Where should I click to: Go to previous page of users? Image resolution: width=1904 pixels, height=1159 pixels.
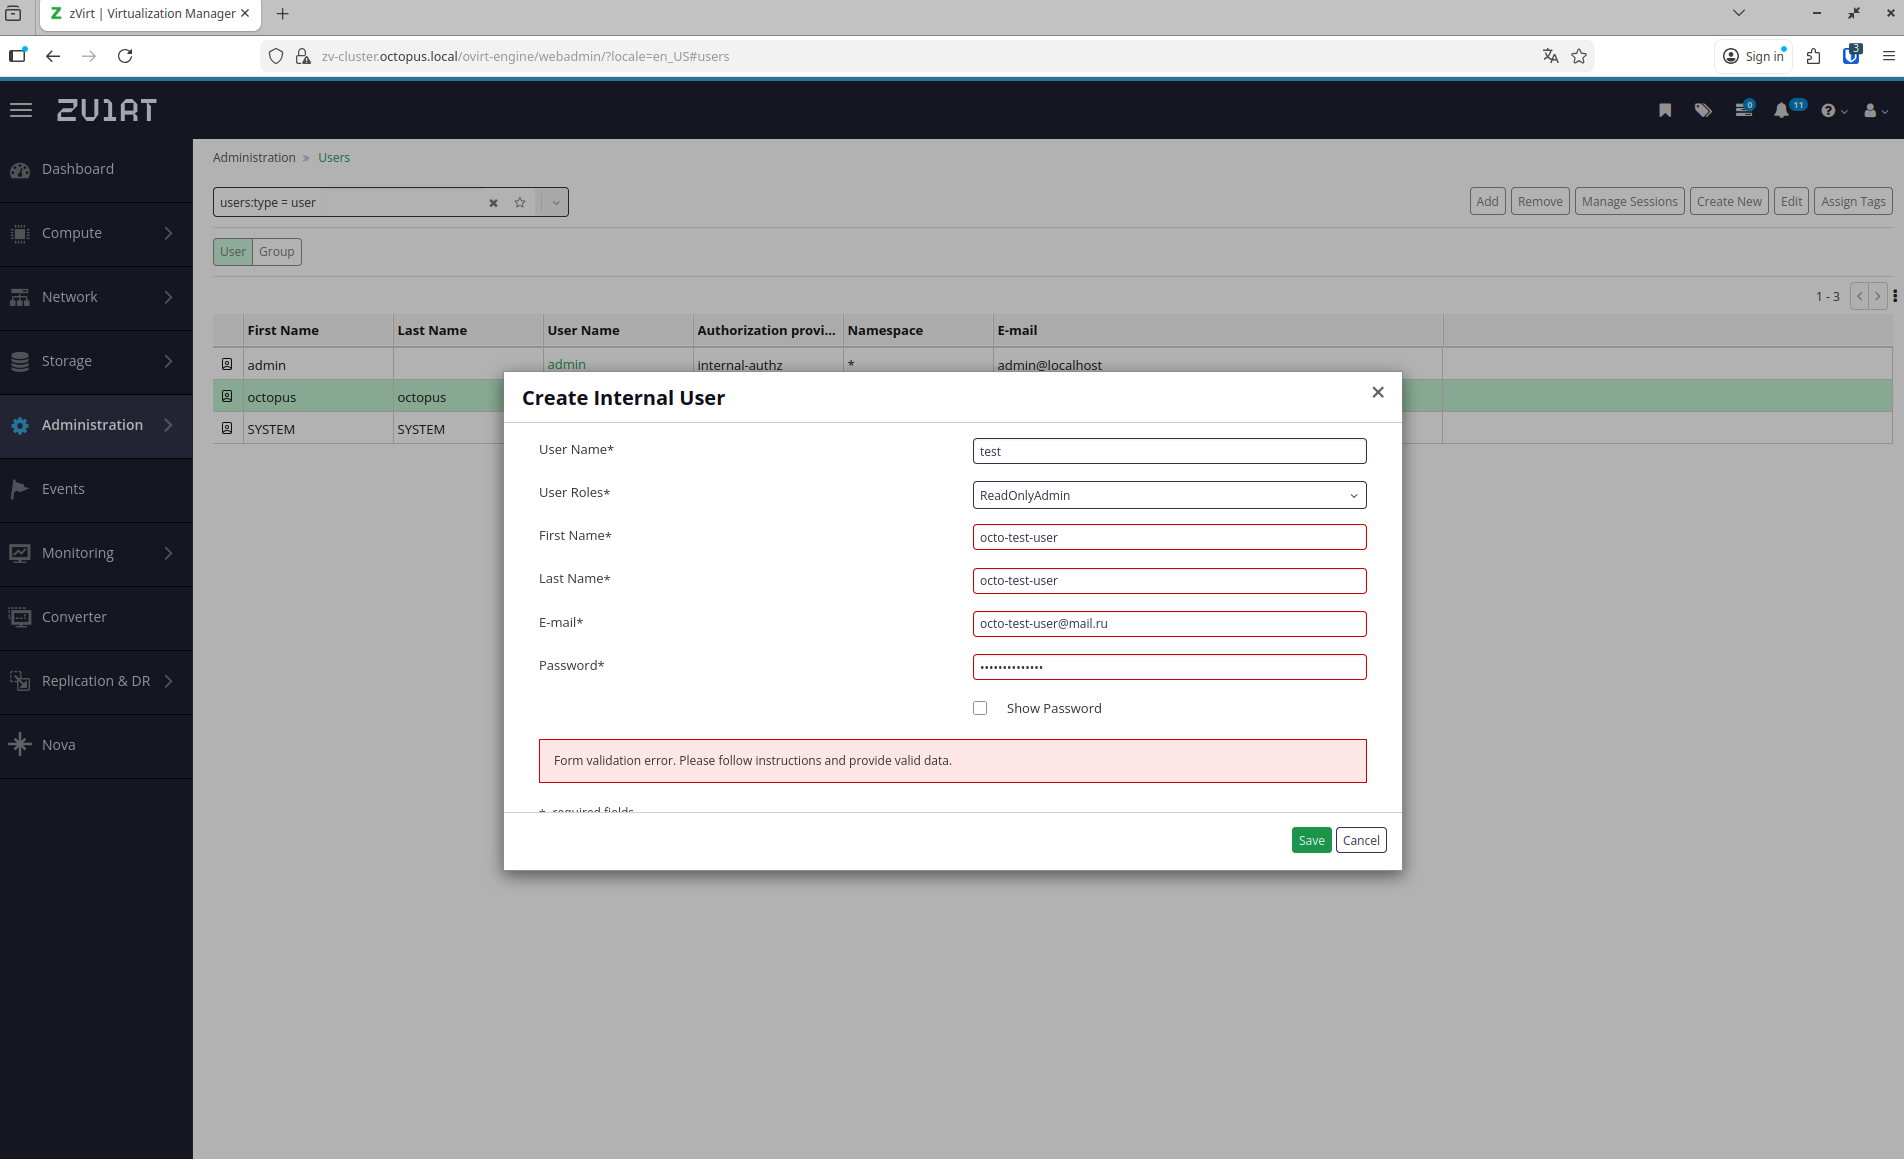tap(1860, 297)
